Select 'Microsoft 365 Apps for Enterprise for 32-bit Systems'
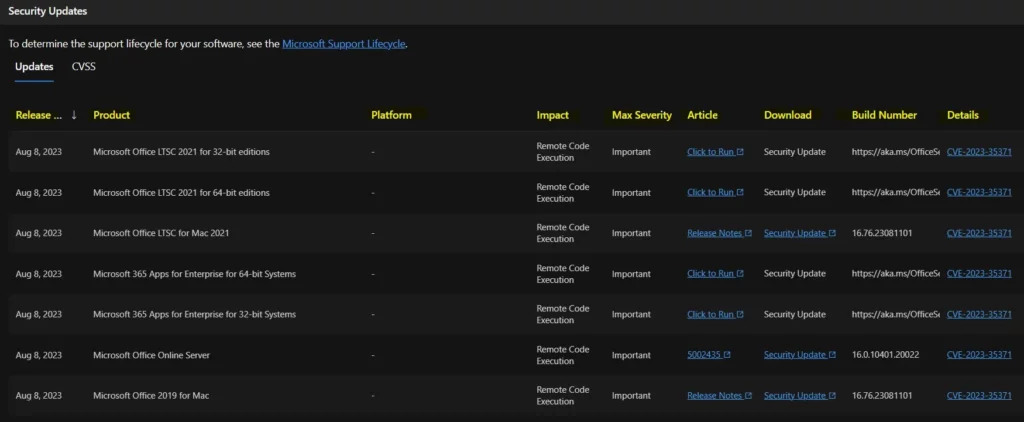The image size is (1024, 422). (x=195, y=314)
